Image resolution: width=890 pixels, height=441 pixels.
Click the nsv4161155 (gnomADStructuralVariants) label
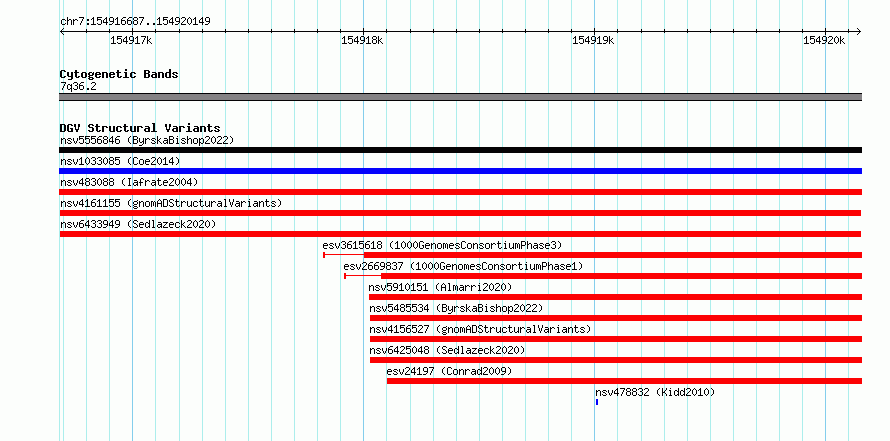(171, 203)
